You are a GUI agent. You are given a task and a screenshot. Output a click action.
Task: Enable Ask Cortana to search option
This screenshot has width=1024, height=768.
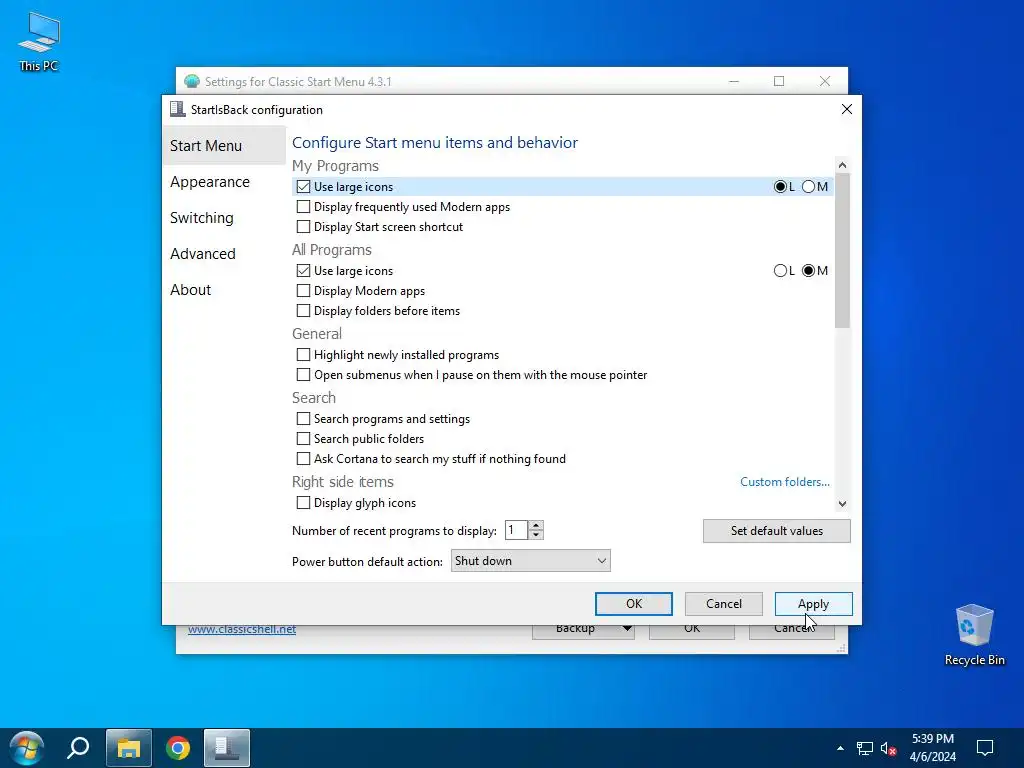(x=303, y=459)
